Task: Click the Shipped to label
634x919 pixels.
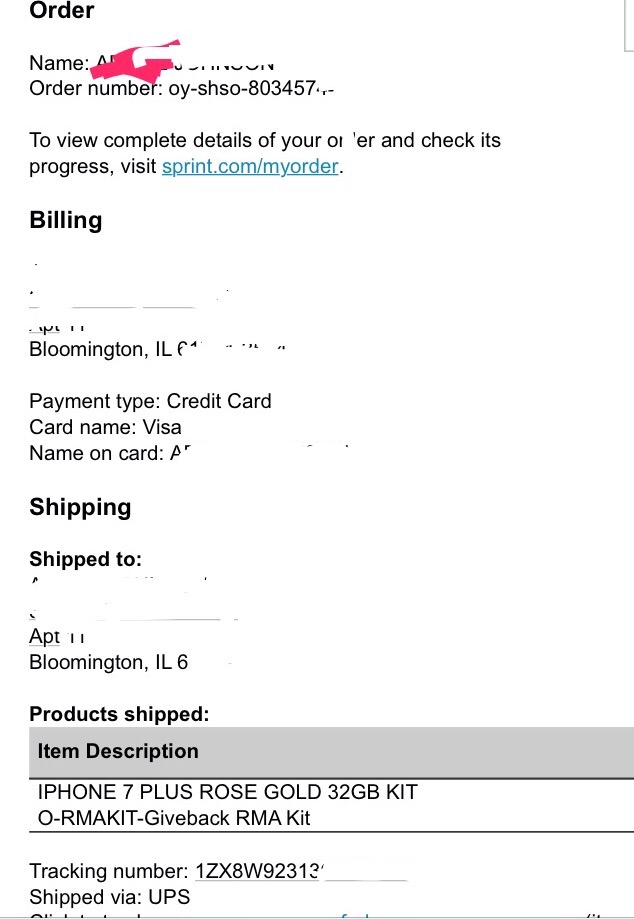Action: 86,559
